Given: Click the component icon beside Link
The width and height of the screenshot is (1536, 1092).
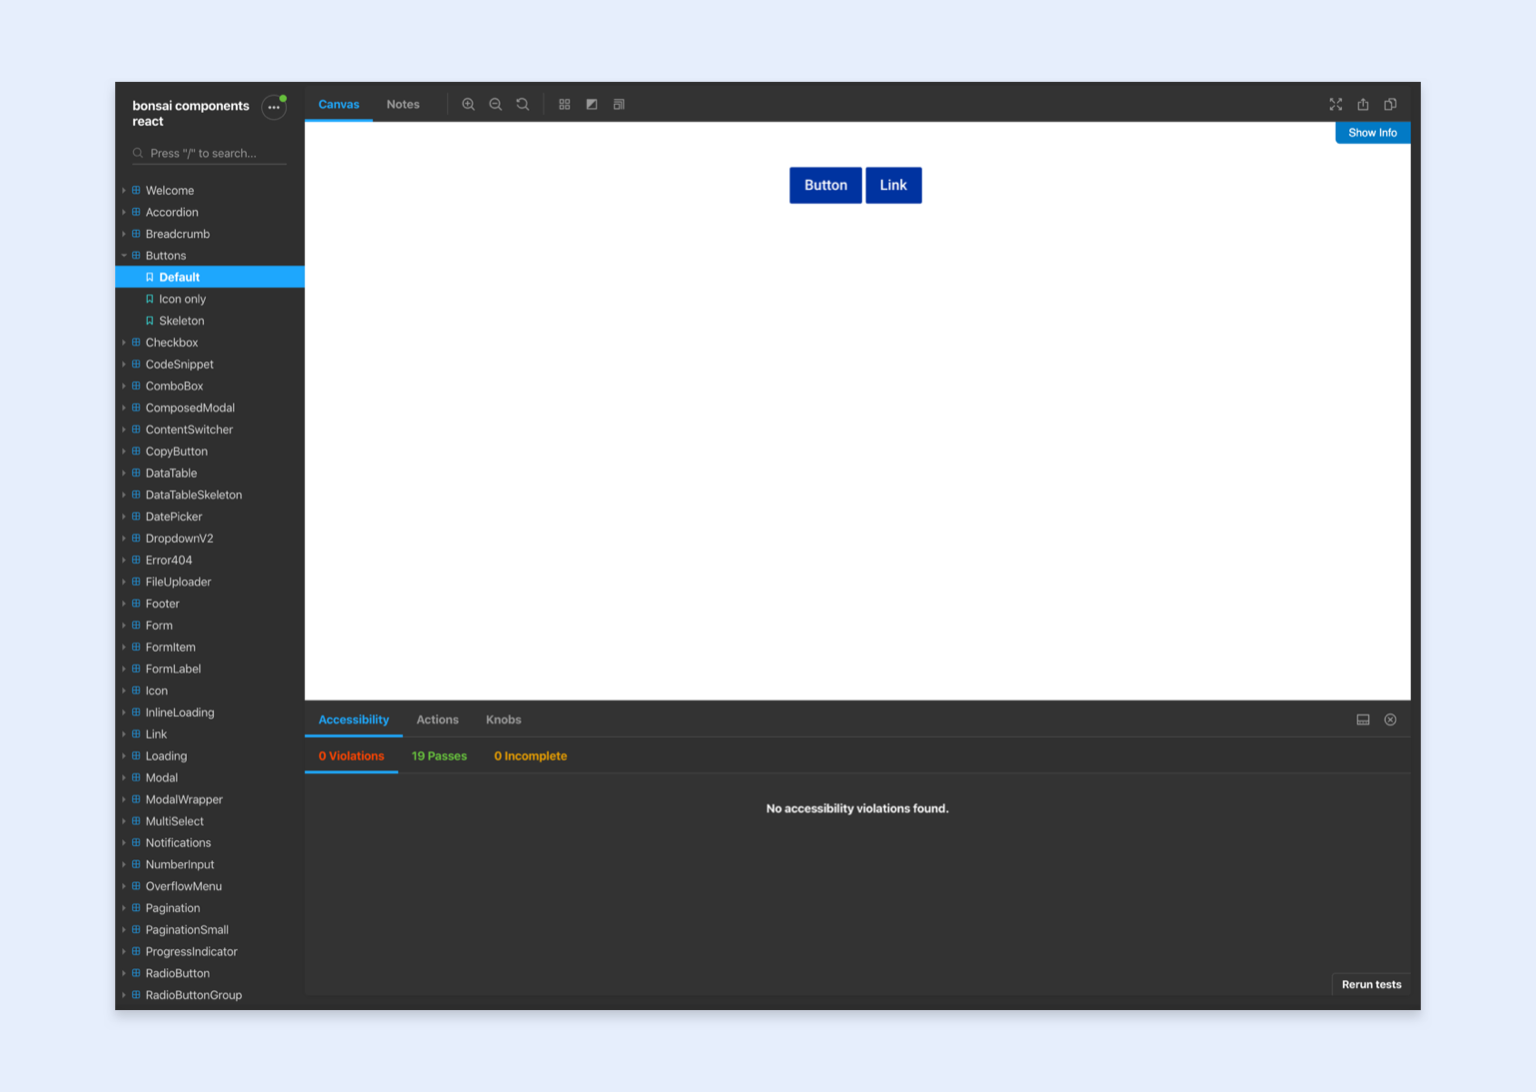Looking at the screenshot, I should tap(136, 734).
